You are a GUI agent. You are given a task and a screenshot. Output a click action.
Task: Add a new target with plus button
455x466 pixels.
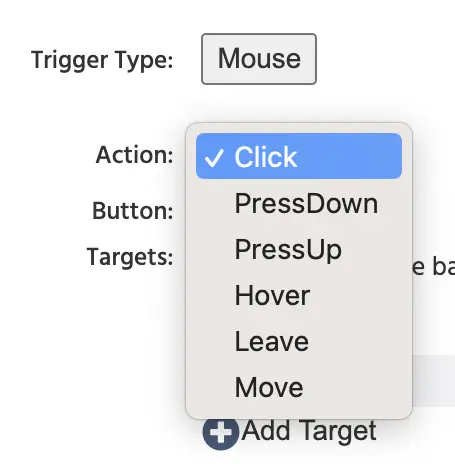[221, 433]
